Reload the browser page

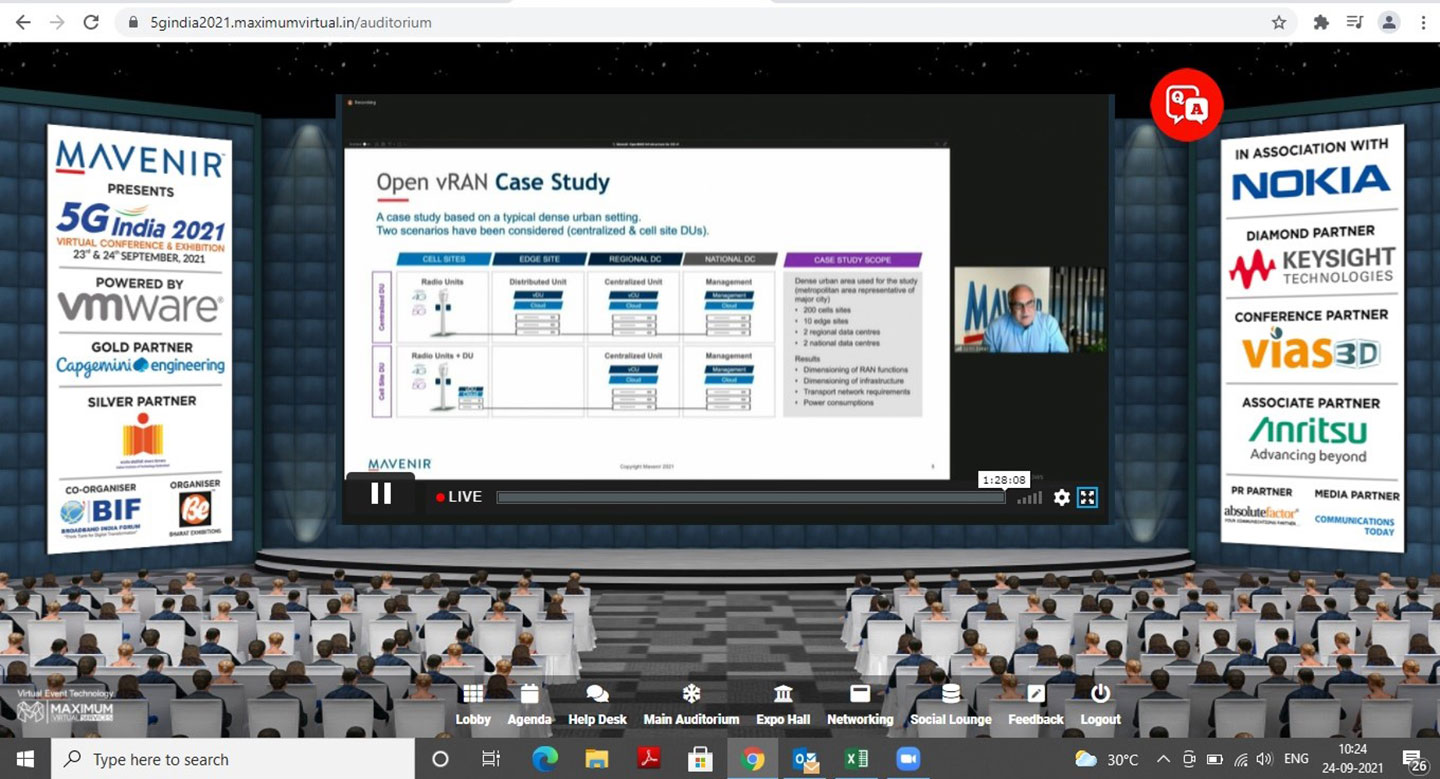tap(91, 22)
